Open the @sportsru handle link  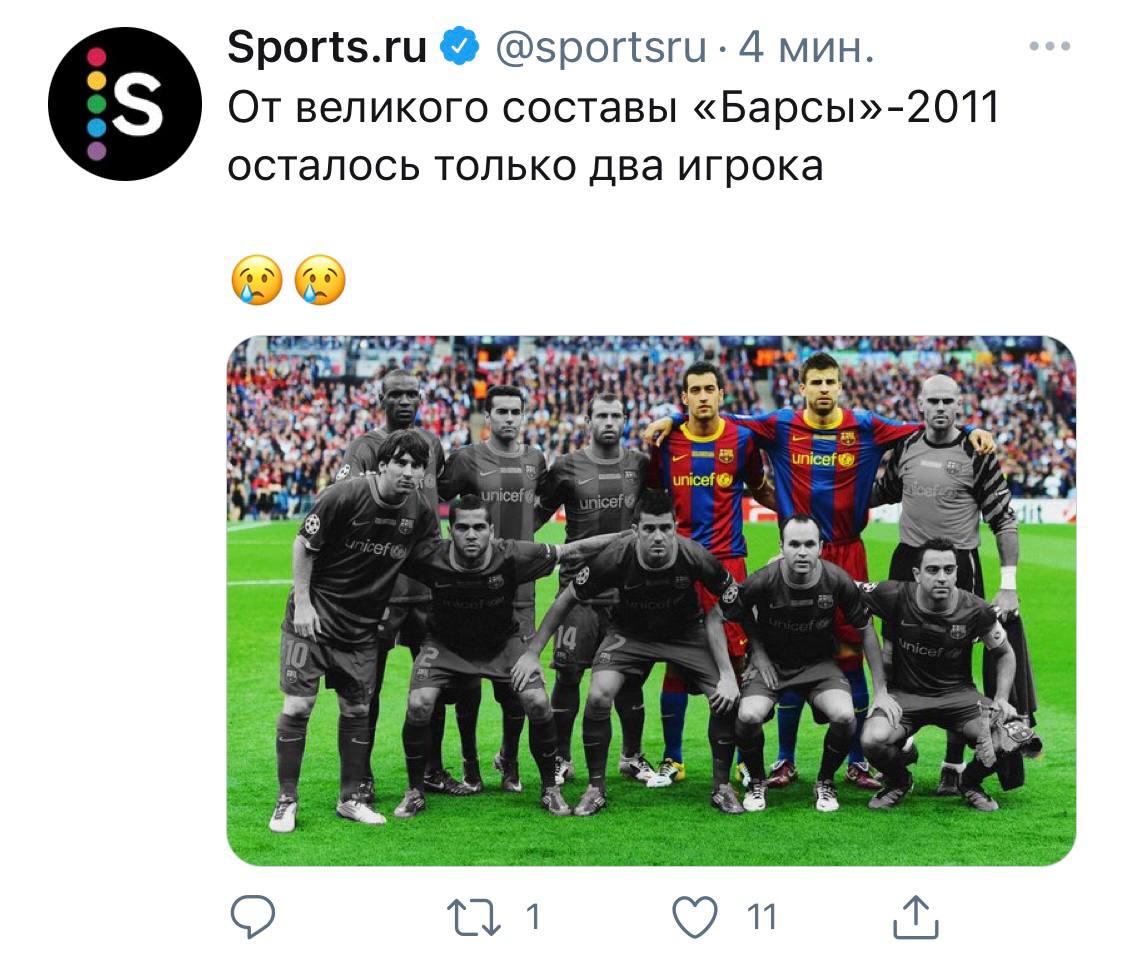coord(601,48)
